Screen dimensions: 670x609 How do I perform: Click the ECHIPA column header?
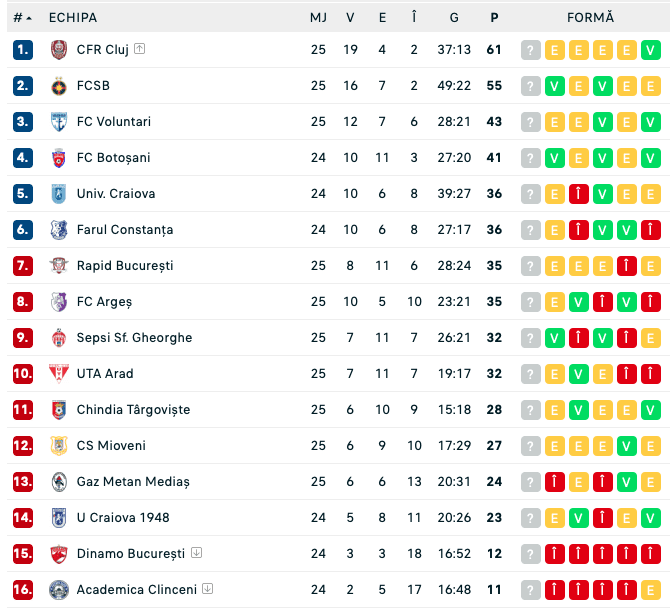(x=73, y=18)
